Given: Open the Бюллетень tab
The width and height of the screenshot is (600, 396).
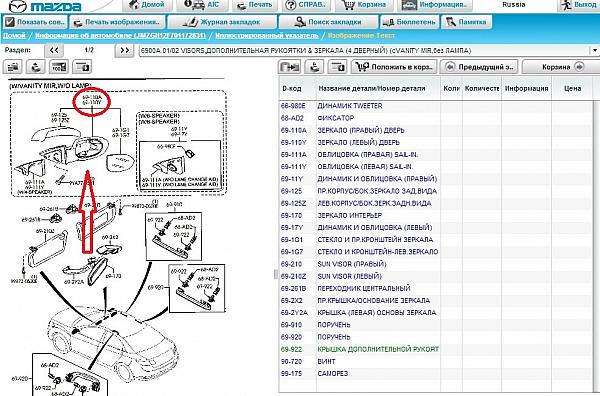Looking at the screenshot, I should 409,22.
